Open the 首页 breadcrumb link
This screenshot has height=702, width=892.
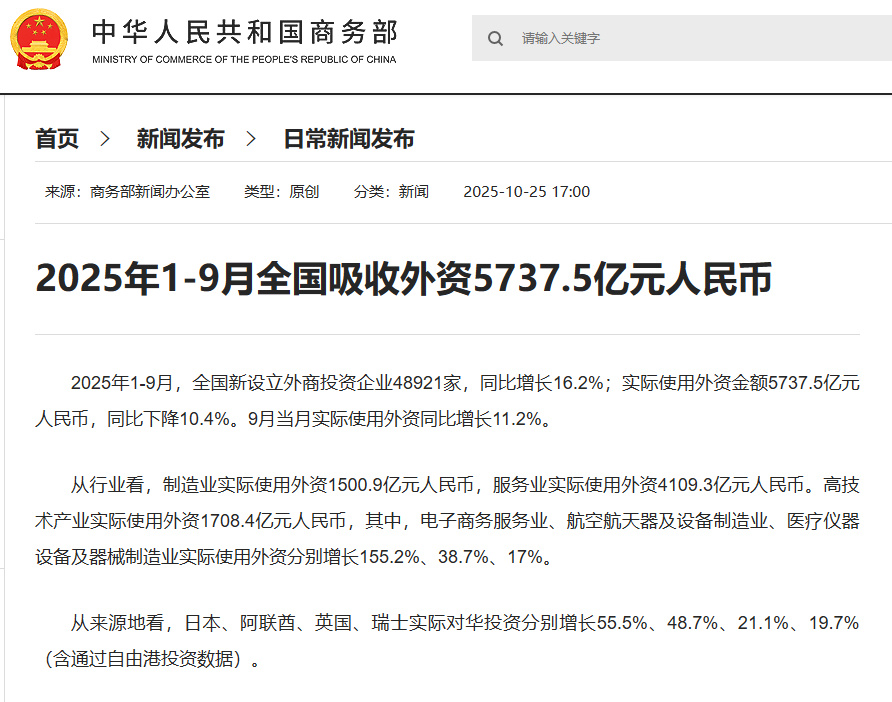point(57,139)
